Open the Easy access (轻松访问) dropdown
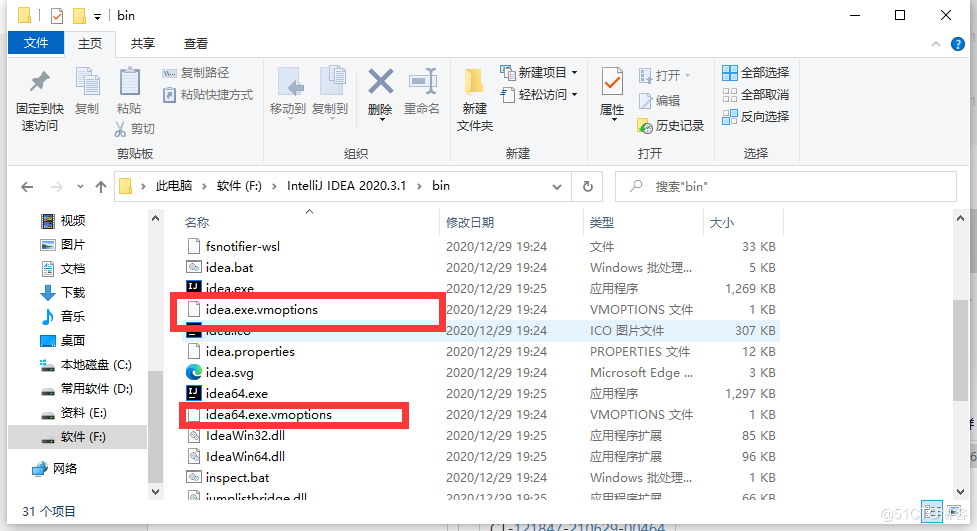This screenshot has width=977, height=531. click(539, 95)
